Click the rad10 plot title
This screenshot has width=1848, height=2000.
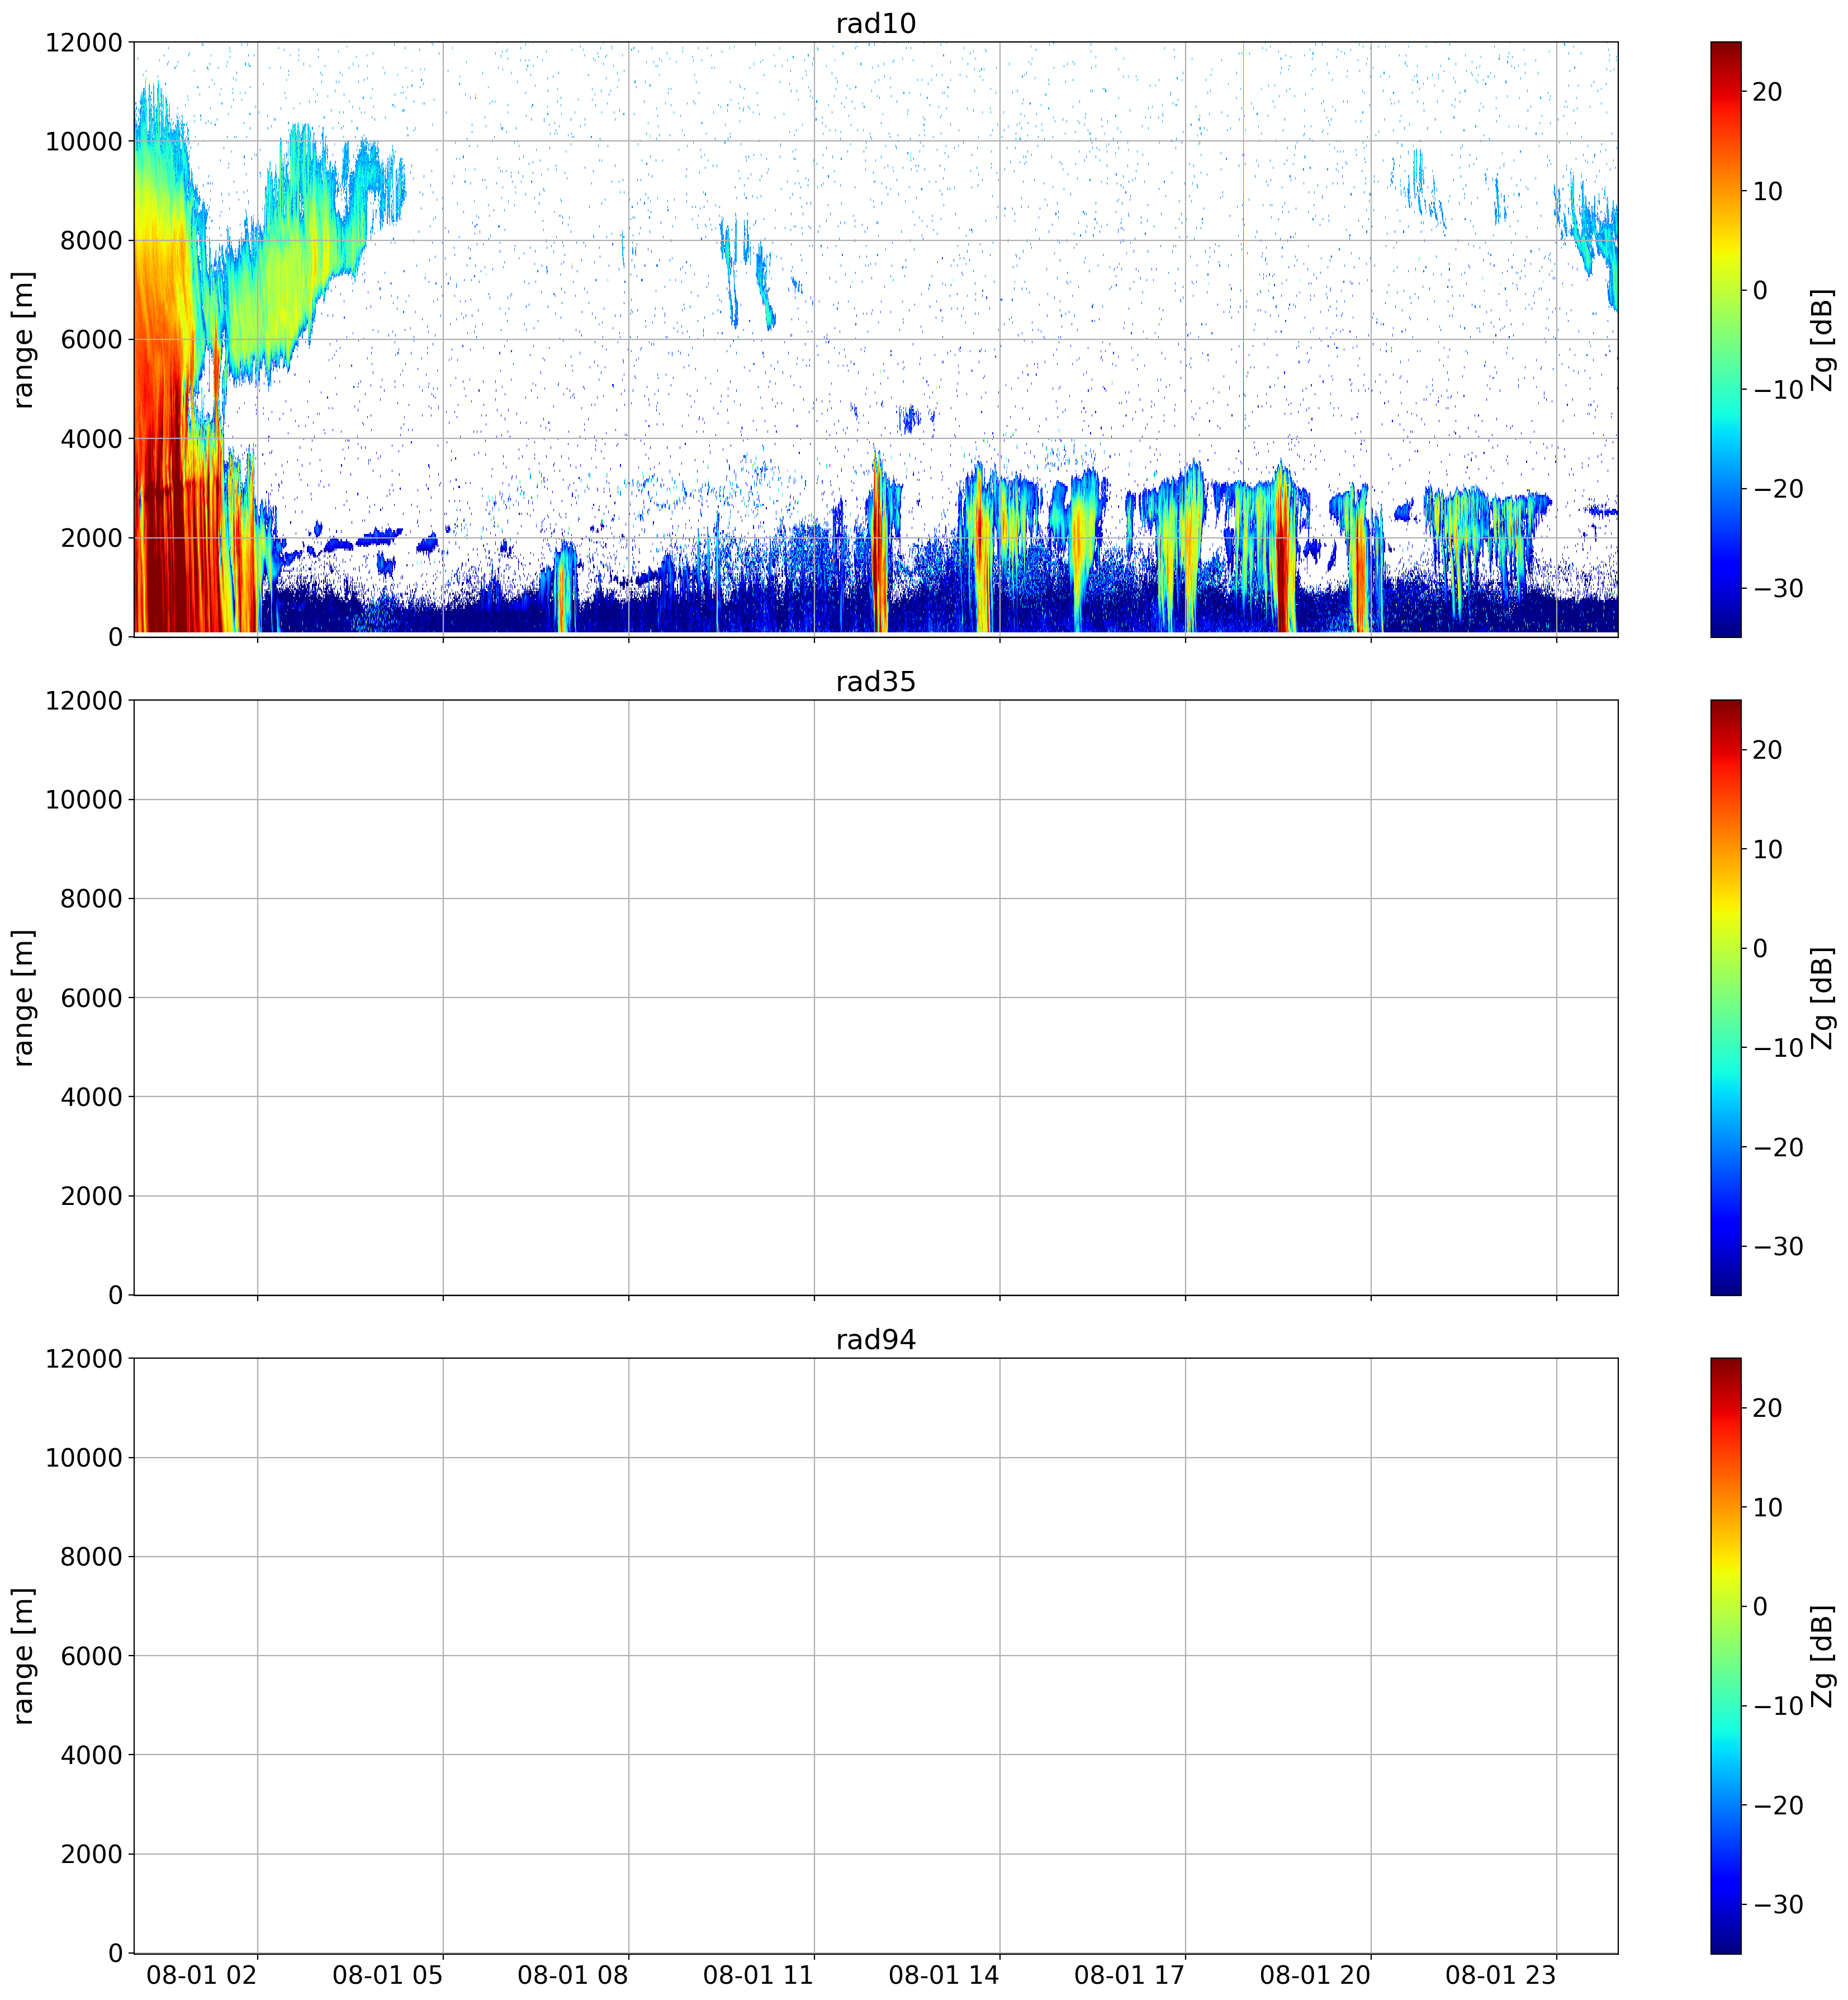876,23
